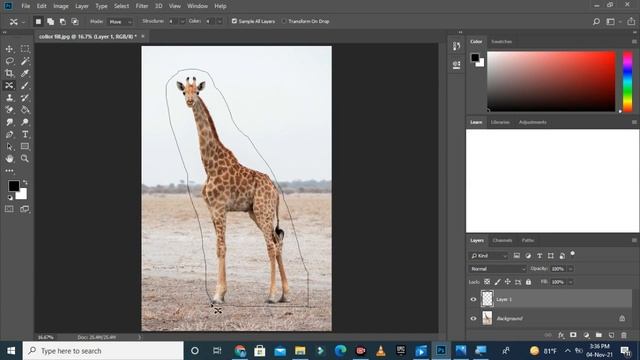Select the Eraser tool
The width and height of the screenshot is (640, 360).
(x=9, y=110)
